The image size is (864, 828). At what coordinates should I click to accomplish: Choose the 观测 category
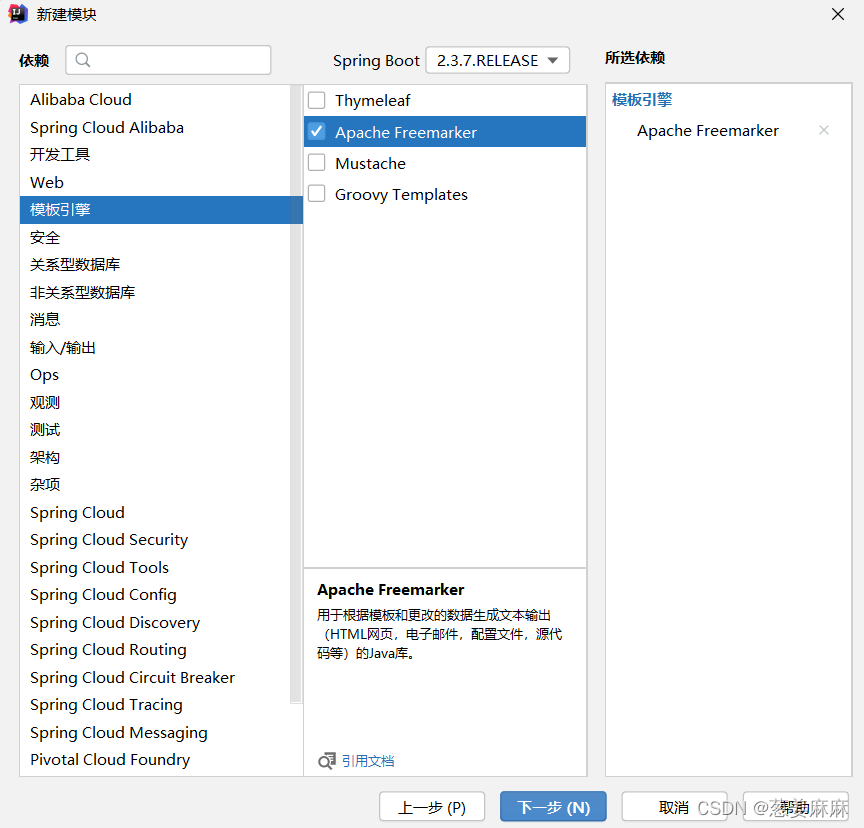coord(155,402)
